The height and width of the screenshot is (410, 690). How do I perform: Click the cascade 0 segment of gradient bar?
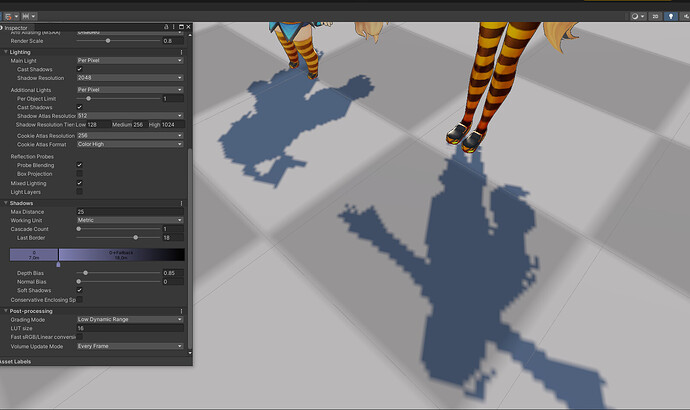[x=34, y=255]
